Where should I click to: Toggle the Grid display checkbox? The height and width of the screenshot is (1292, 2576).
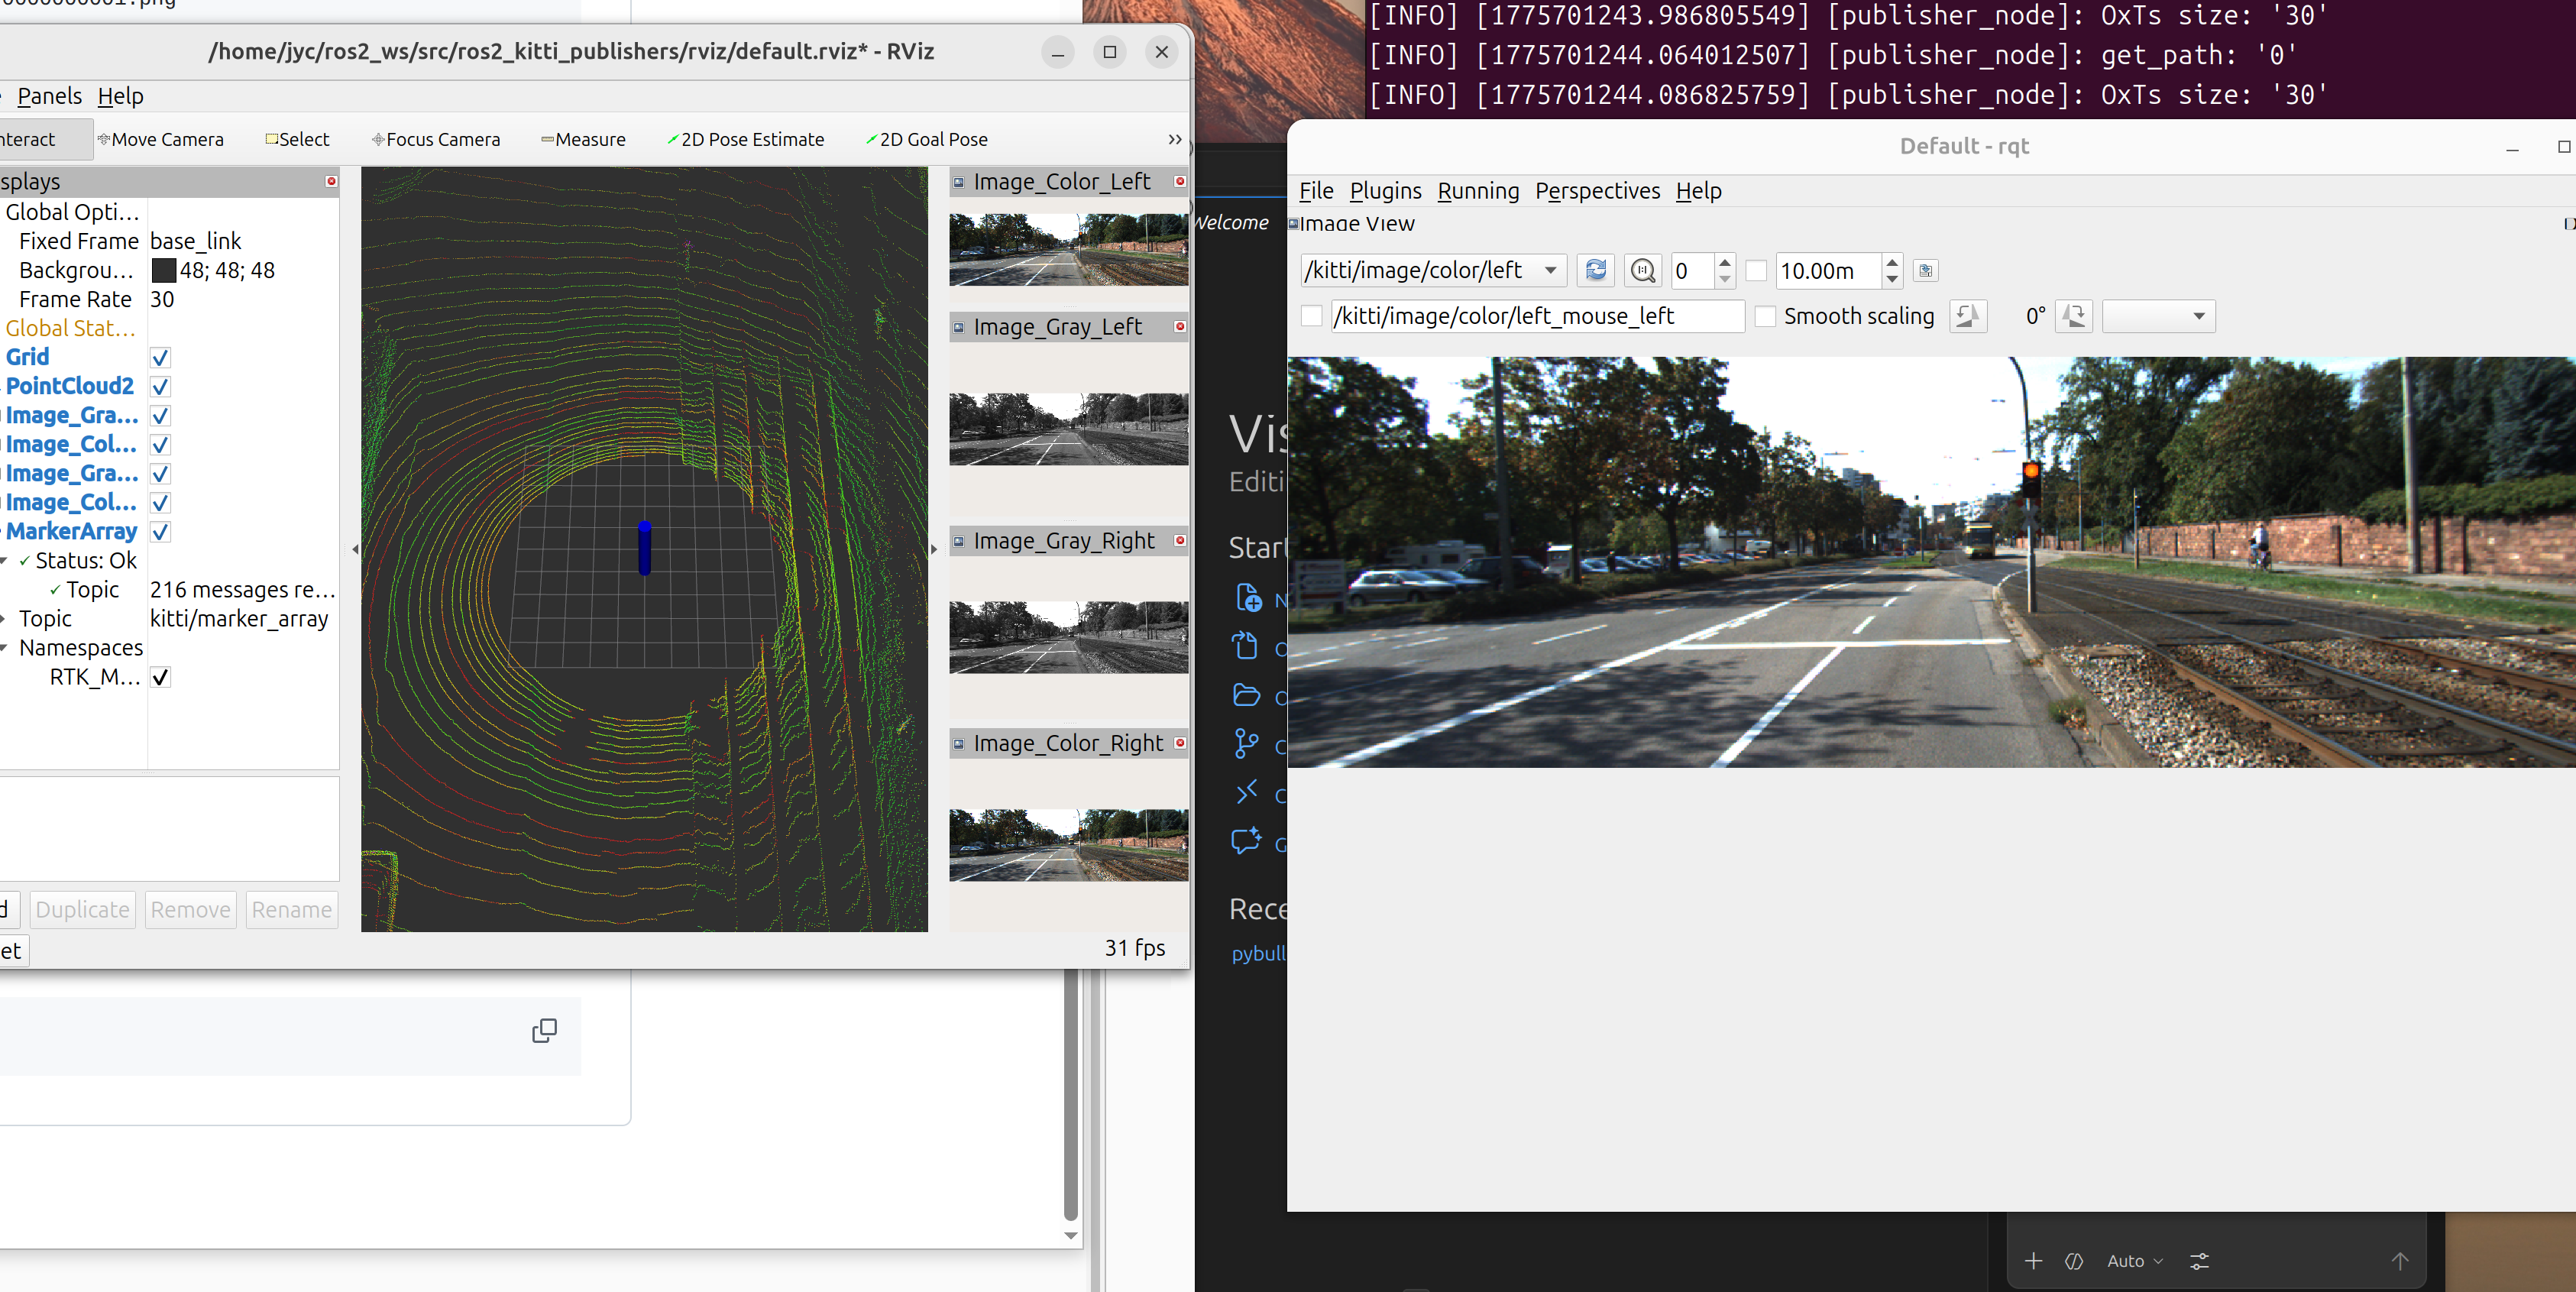click(x=160, y=357)
